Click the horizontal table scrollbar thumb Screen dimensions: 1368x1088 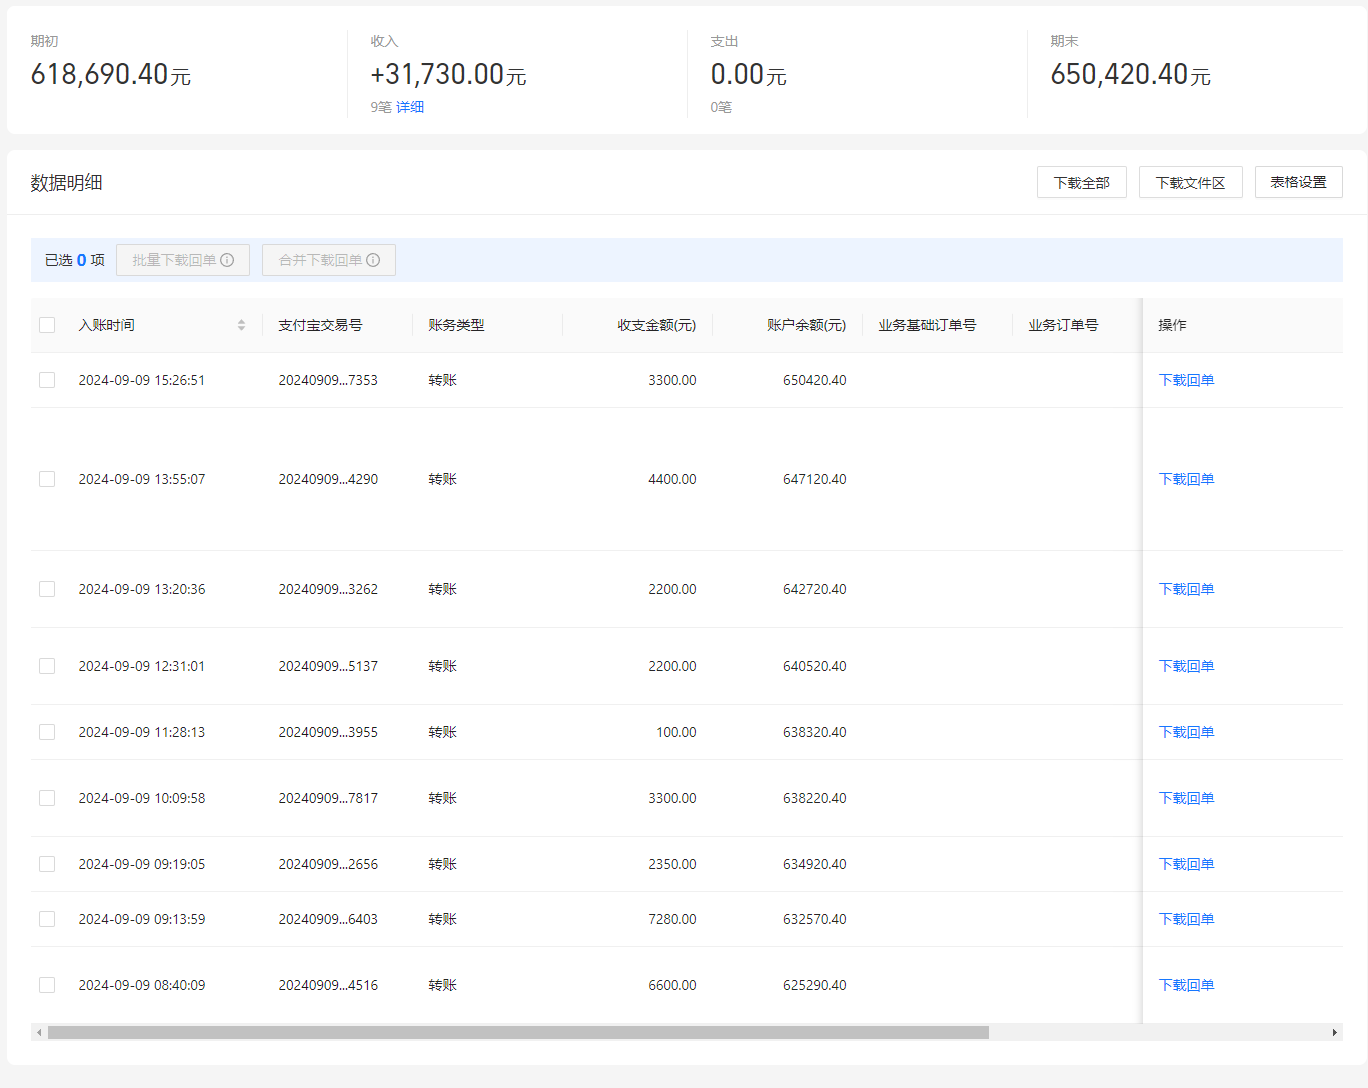pos(518,1032)
